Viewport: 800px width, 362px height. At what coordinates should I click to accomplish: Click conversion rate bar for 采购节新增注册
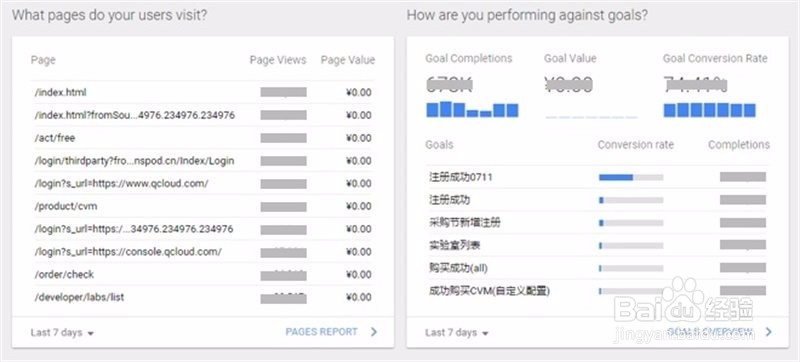631,223
